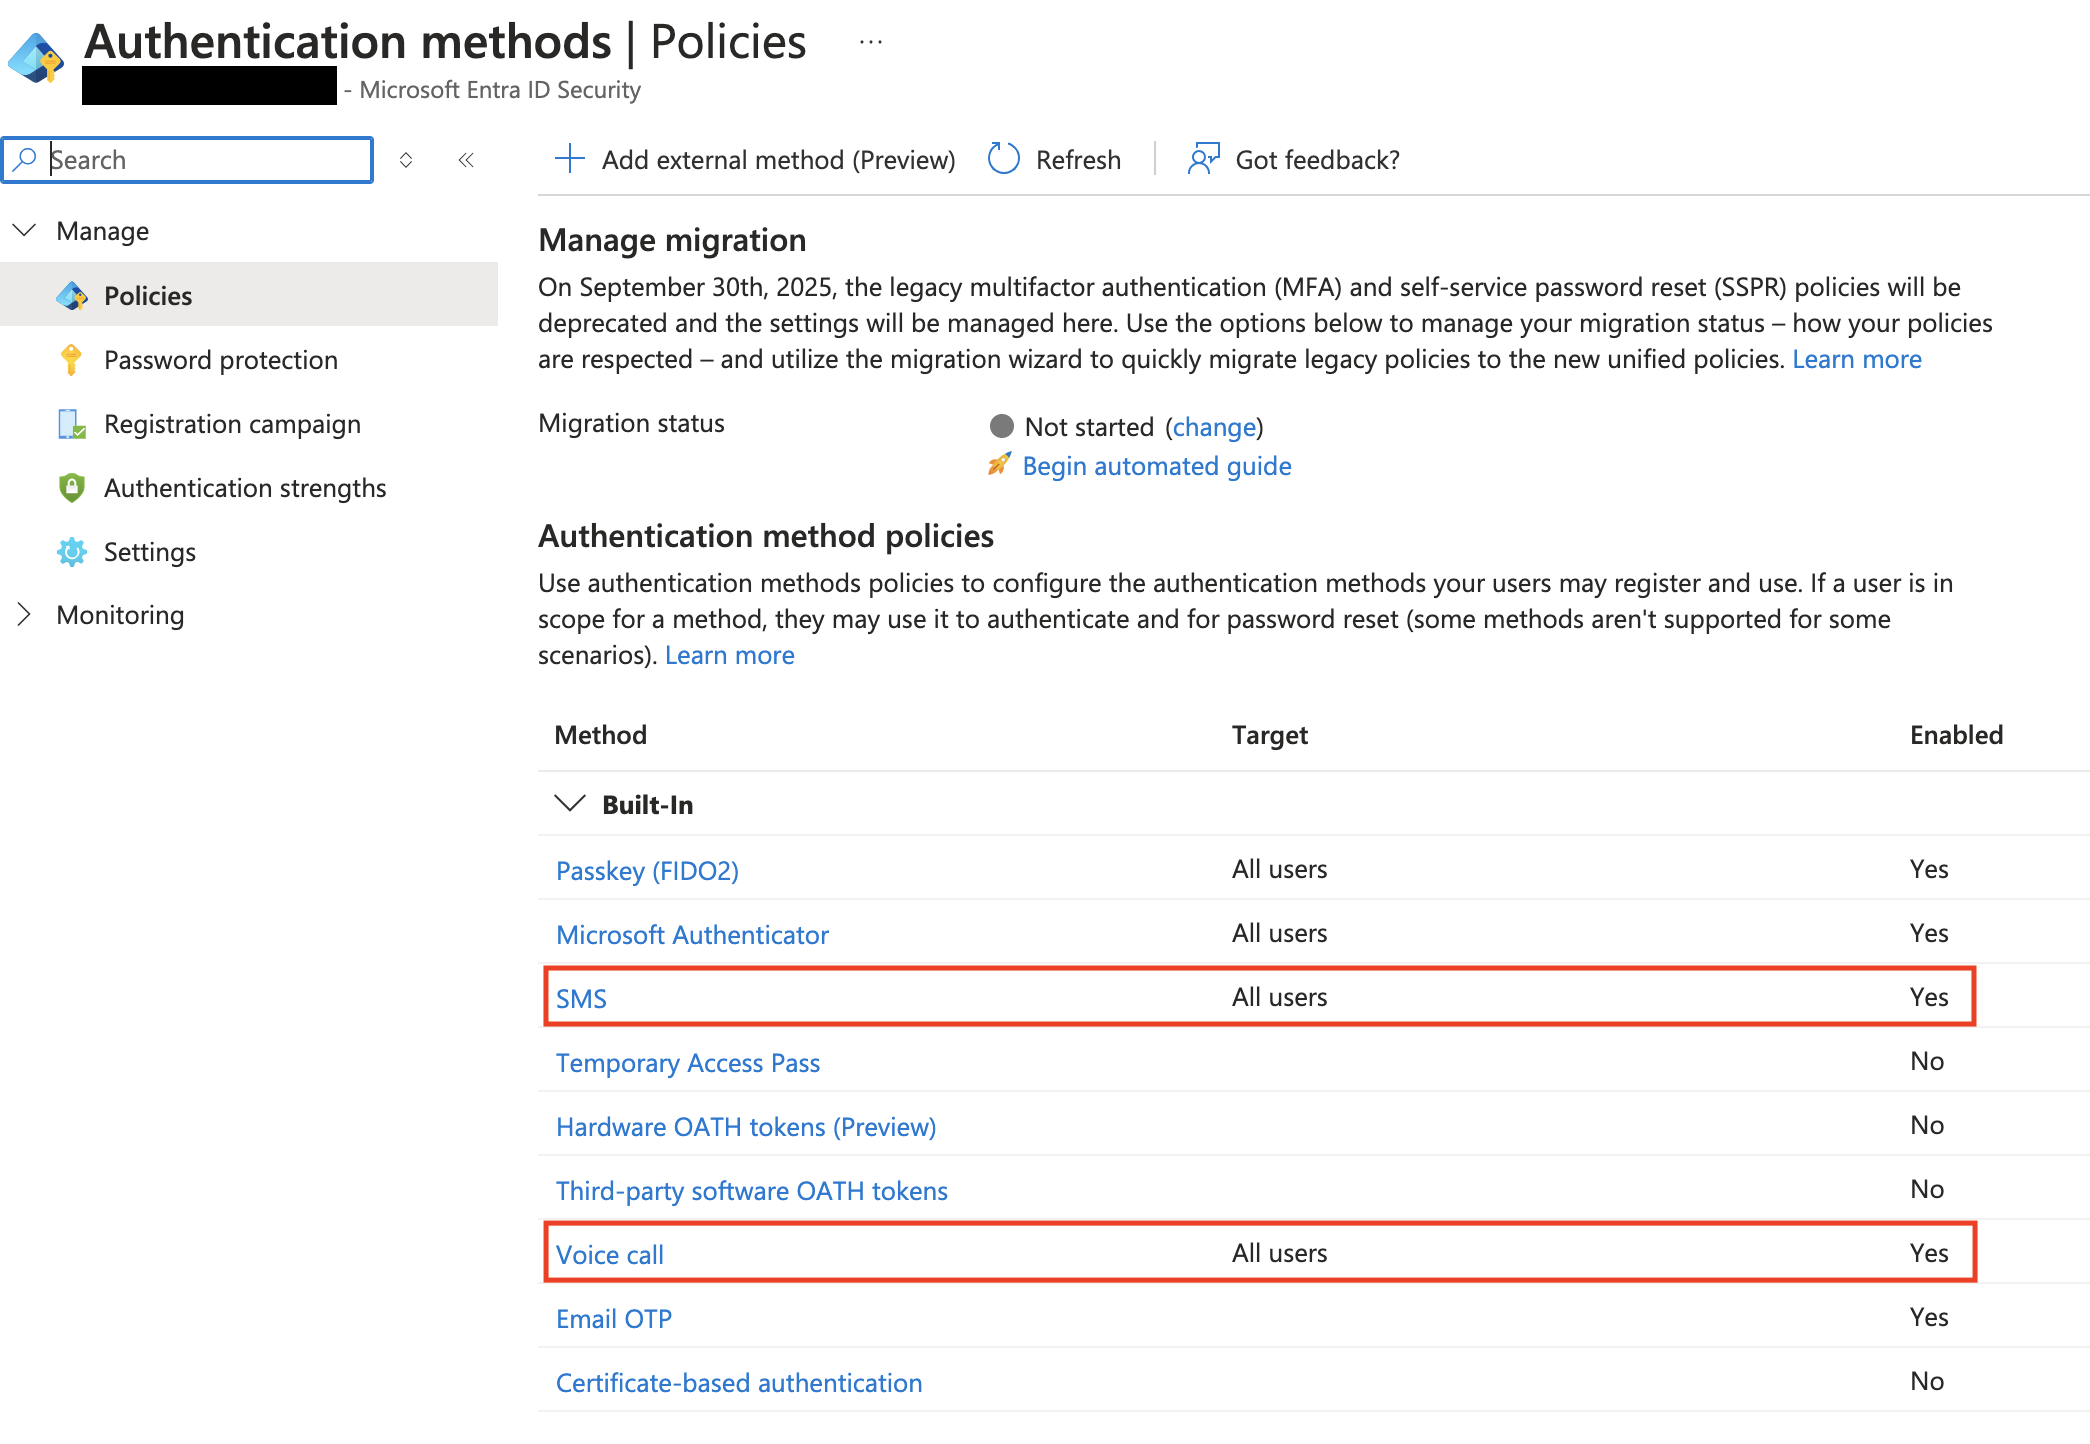The width and height of the screenshot is (2090, 1444).
Task: Collapse the Built-In methods group
Action: tap(570, 804)
